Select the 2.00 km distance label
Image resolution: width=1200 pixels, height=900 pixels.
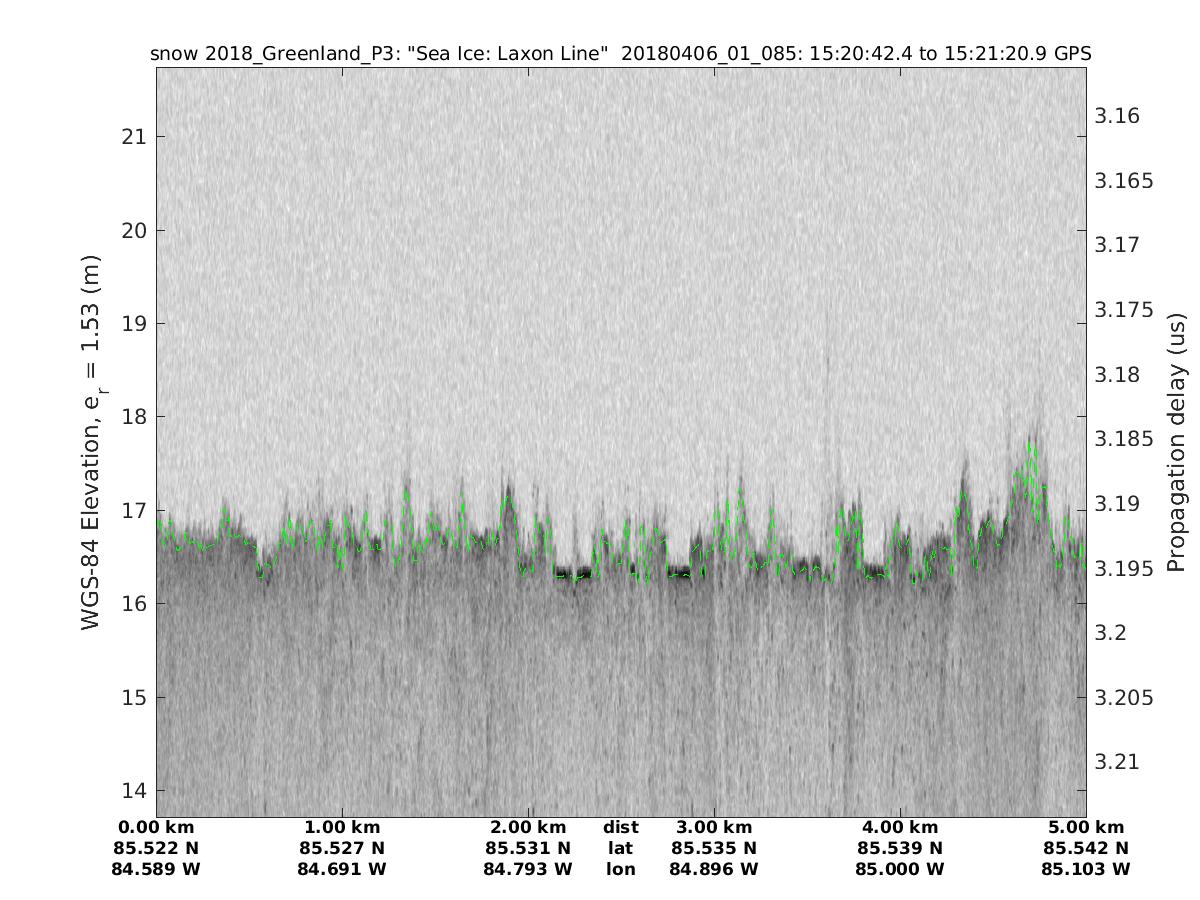pyautogui.click(x=528, y=827)
